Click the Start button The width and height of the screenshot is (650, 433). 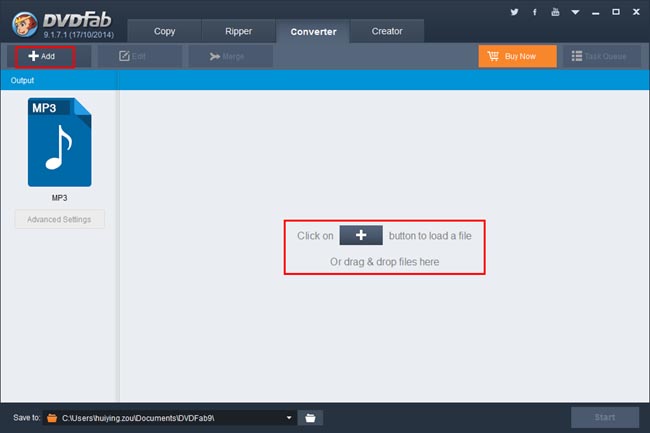(x=605, y=417)
